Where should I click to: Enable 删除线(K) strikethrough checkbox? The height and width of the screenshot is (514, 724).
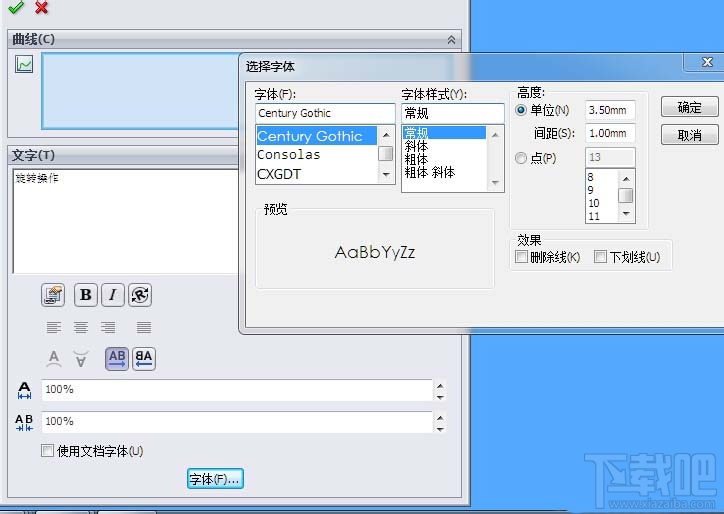pyautogui.click(x=521, y=256)
